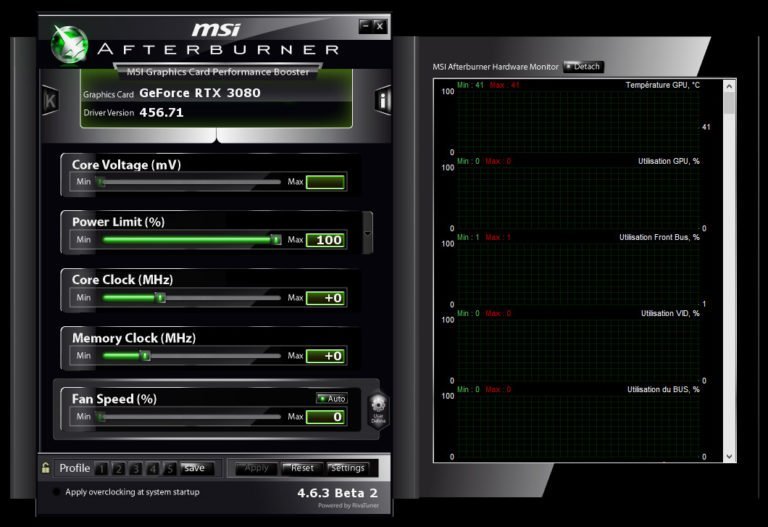Close the Afterburner window
This screenshot has width=768, height=527.
pyautogui.click(x=380, y=25)
